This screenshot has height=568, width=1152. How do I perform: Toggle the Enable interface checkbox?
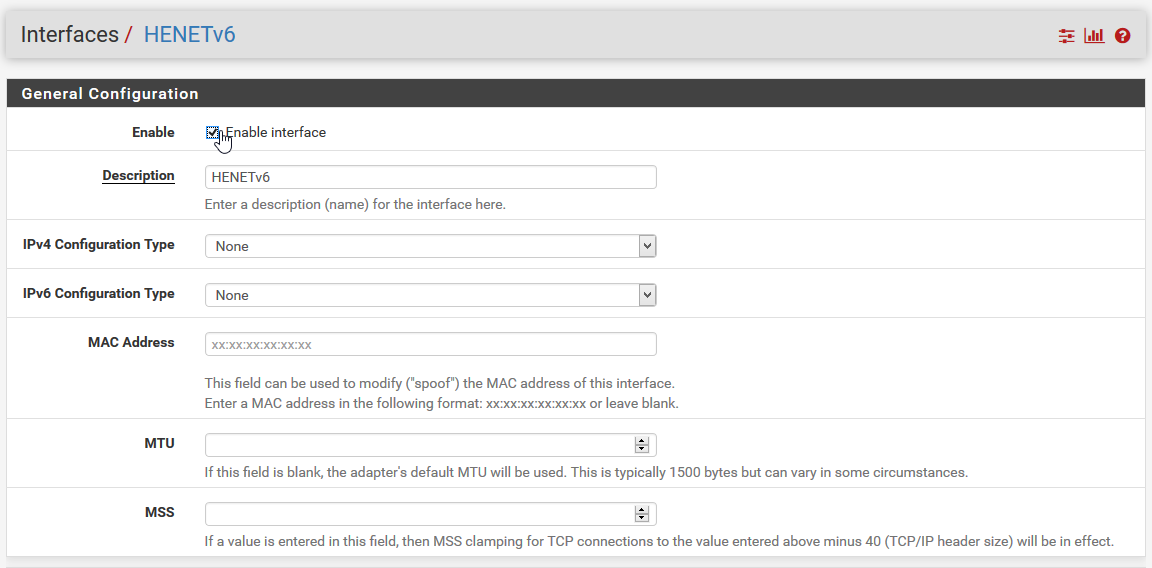click(x=212, y=132)
